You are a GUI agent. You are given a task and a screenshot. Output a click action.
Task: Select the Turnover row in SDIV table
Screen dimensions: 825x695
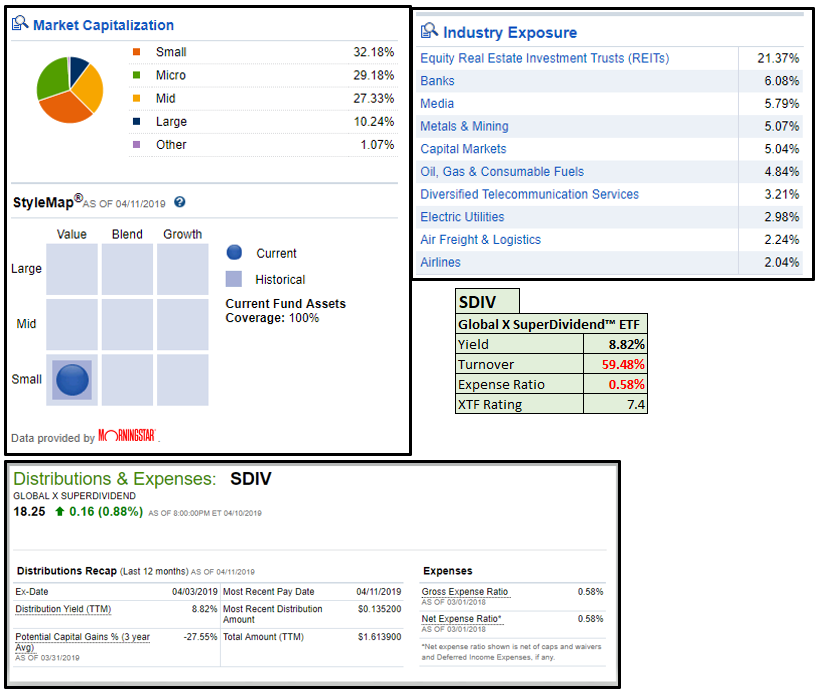tap(551, 364)
